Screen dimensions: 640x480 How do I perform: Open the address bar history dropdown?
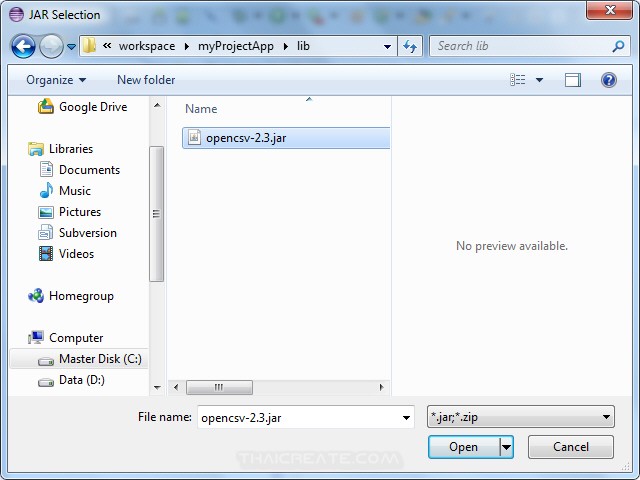(x=387, y=47)
